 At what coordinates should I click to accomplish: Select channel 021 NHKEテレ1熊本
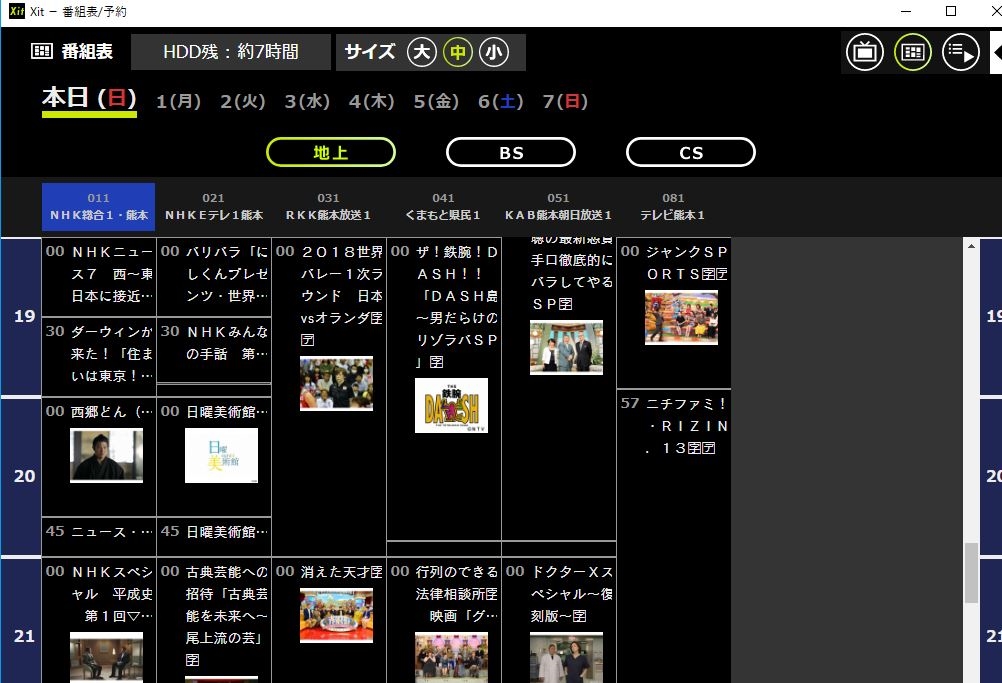point(213,206)
